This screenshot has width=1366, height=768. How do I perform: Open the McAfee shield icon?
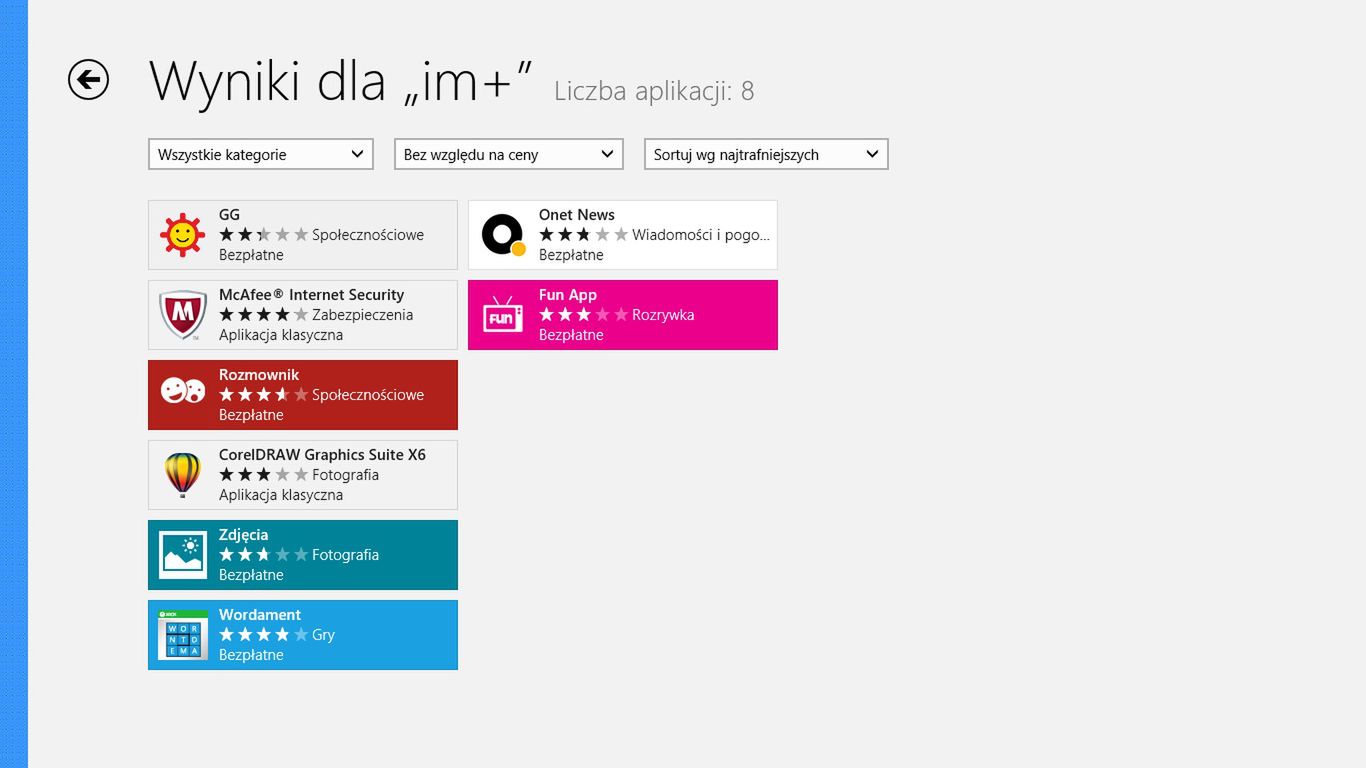point(183,315)
